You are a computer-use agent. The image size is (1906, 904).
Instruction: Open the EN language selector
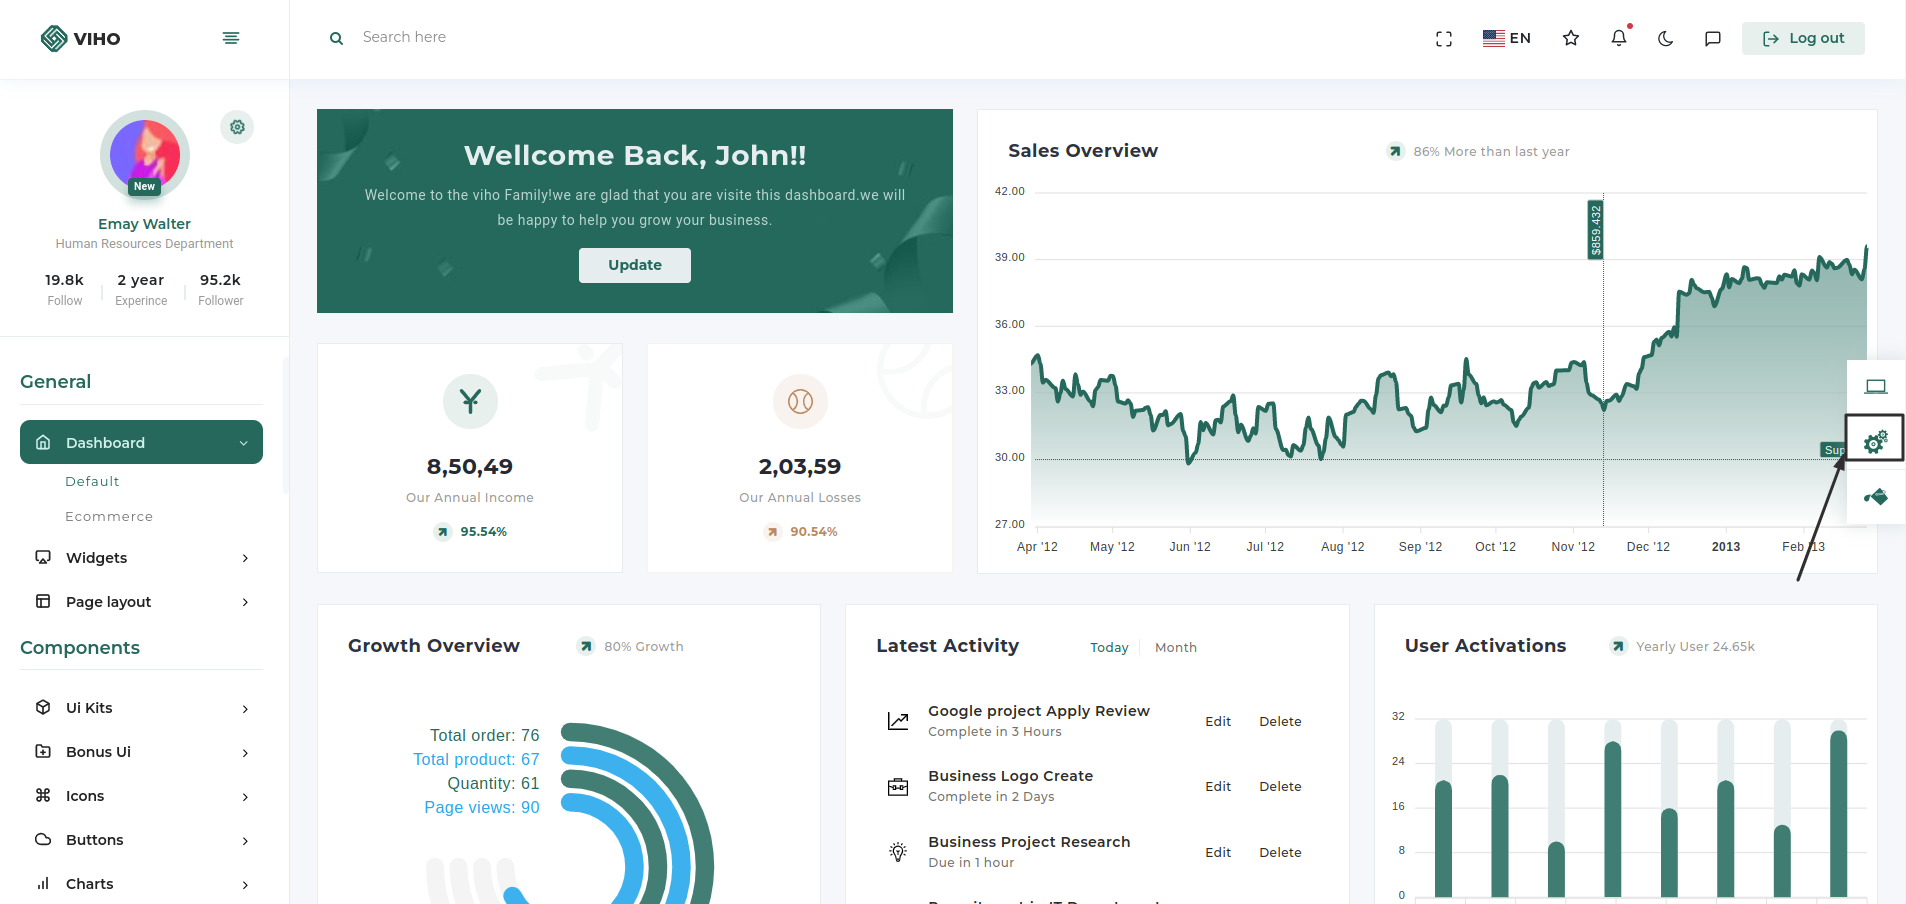pyautogui.click(x=1506, y=38)
